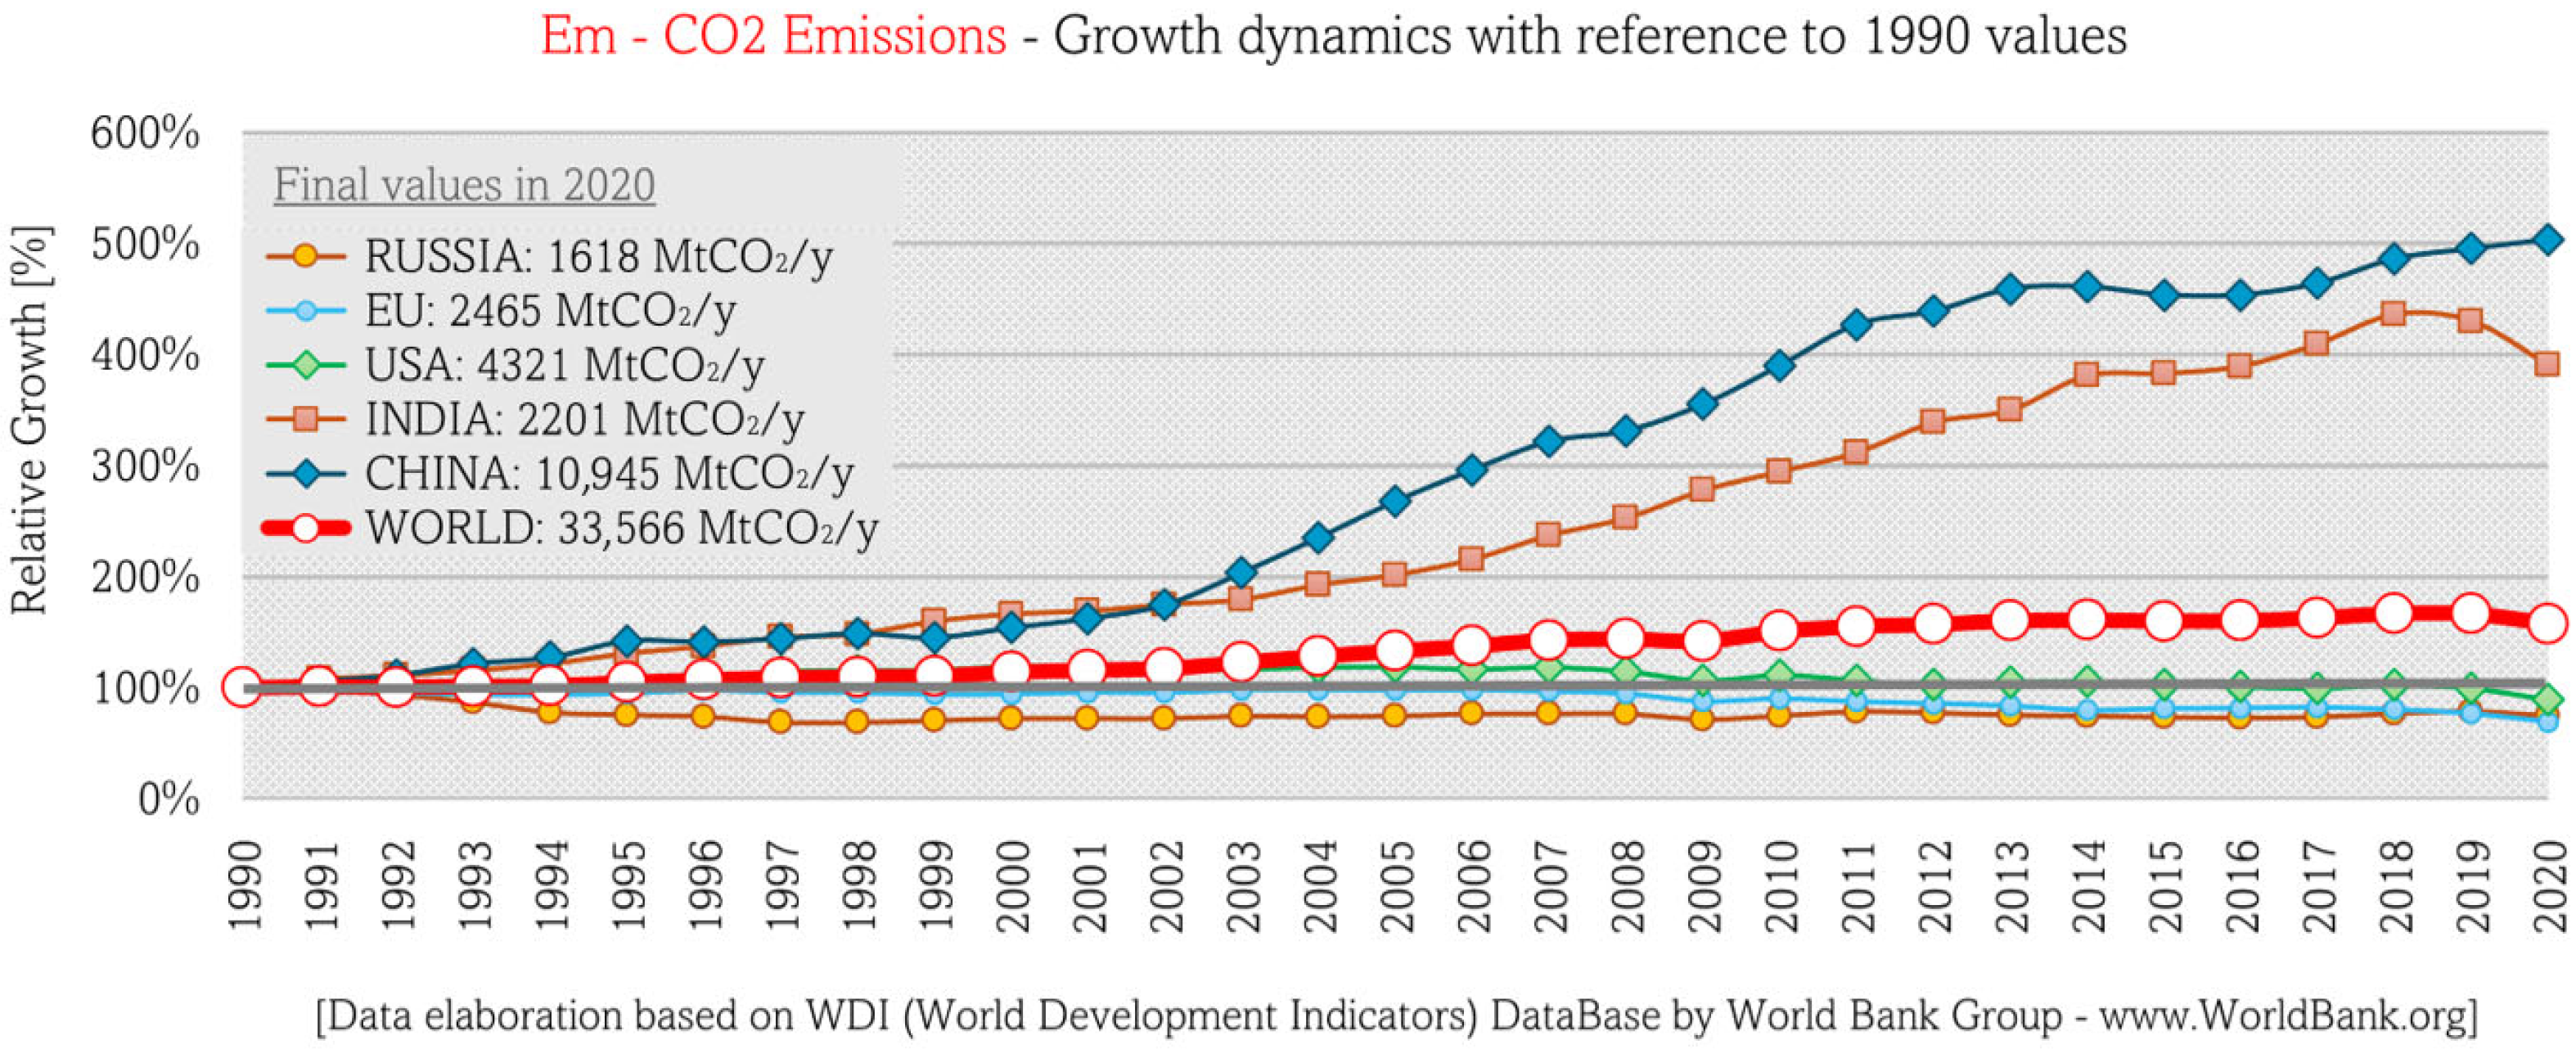Click China's 2011 data point diamond
This screenshot has height=1049, width=2576.
pos(1856,324)
